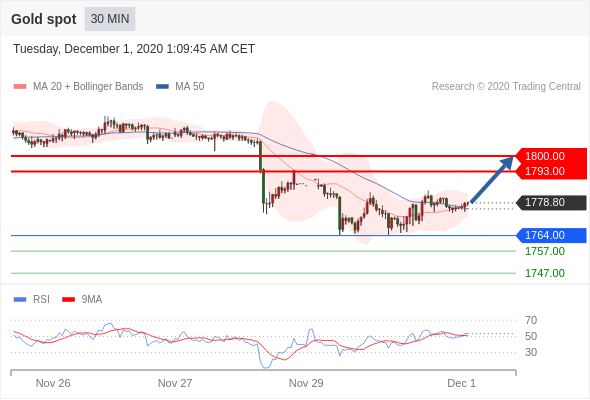Click the MA 20 + Bollinger Bands legend label
This screenshot has width=590, height=400.
88,87
